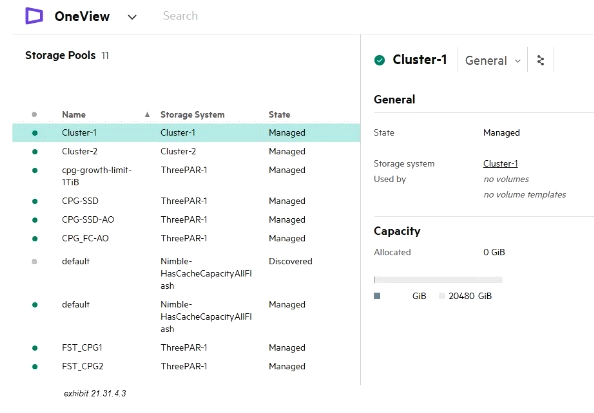Click the gray status dot of Discovered default pool

click(34, 261)
